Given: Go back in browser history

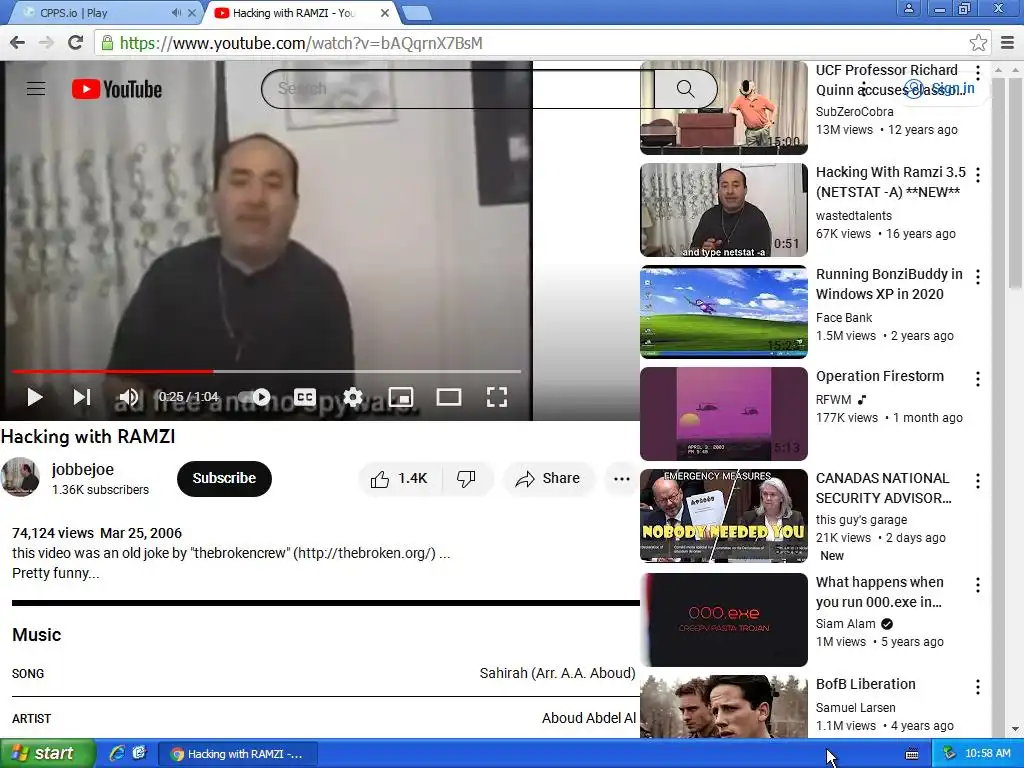Looking at the screenshot, I should [x=18, y=42].
